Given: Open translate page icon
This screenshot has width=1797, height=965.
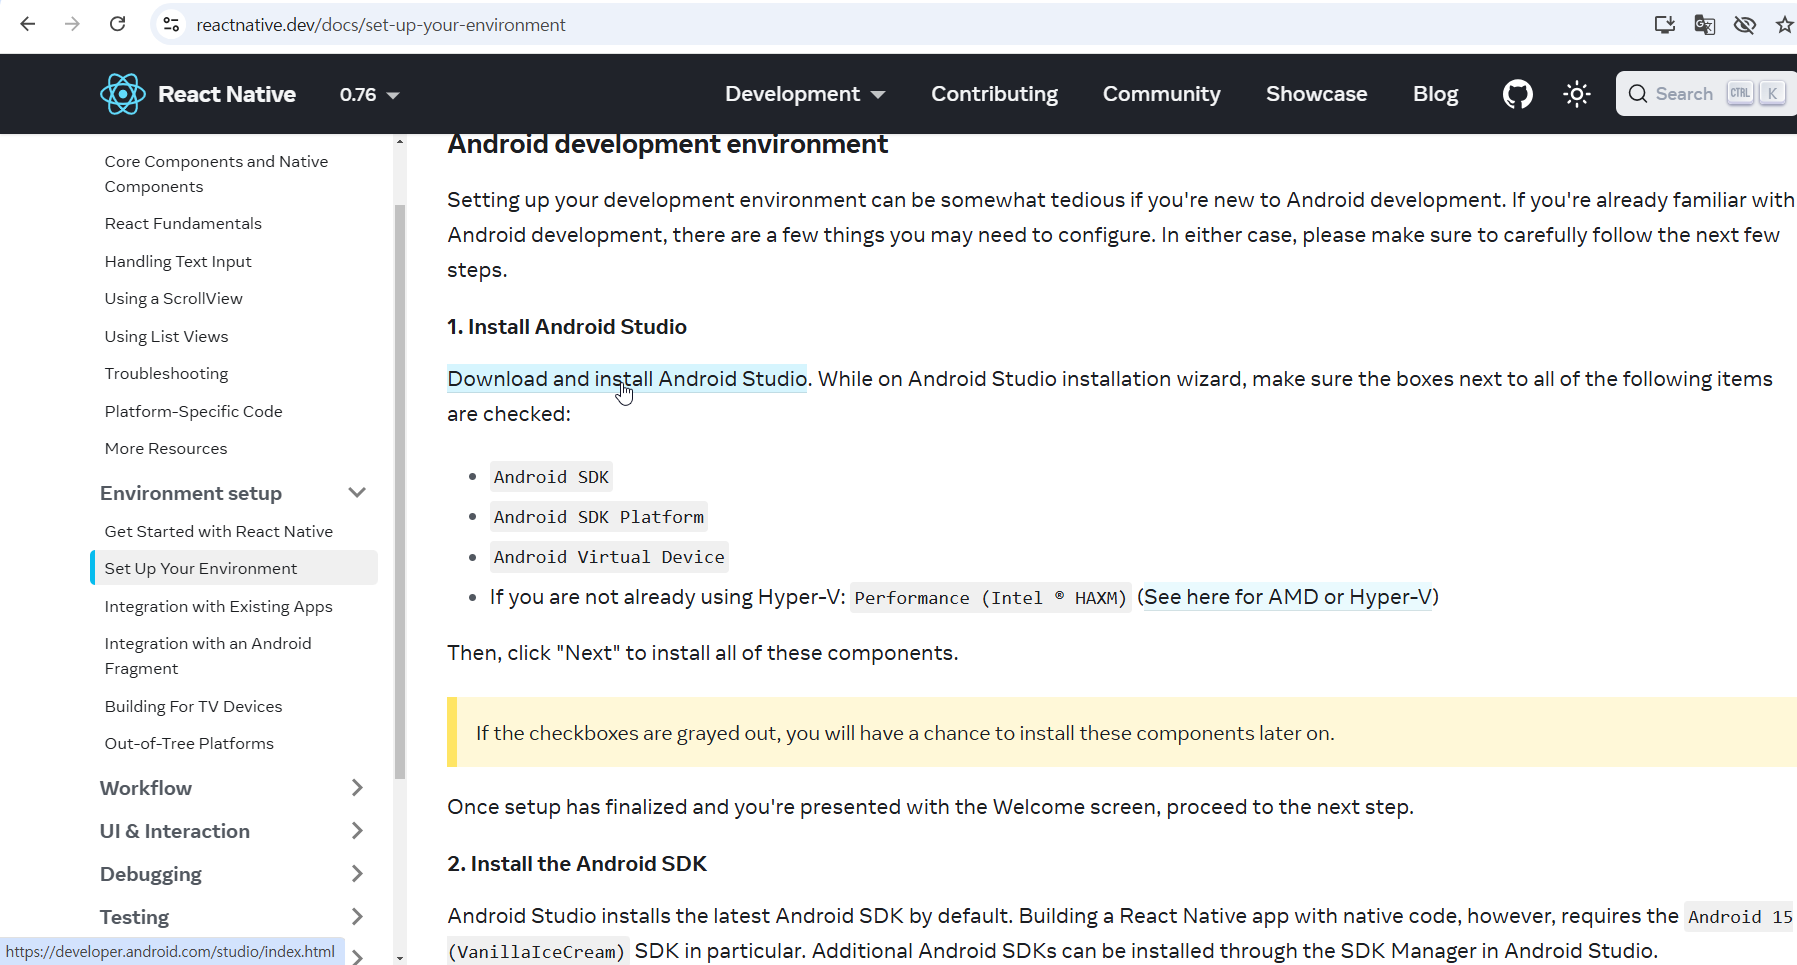Looking at the screenshot, I should click(x=1705, y=25).
